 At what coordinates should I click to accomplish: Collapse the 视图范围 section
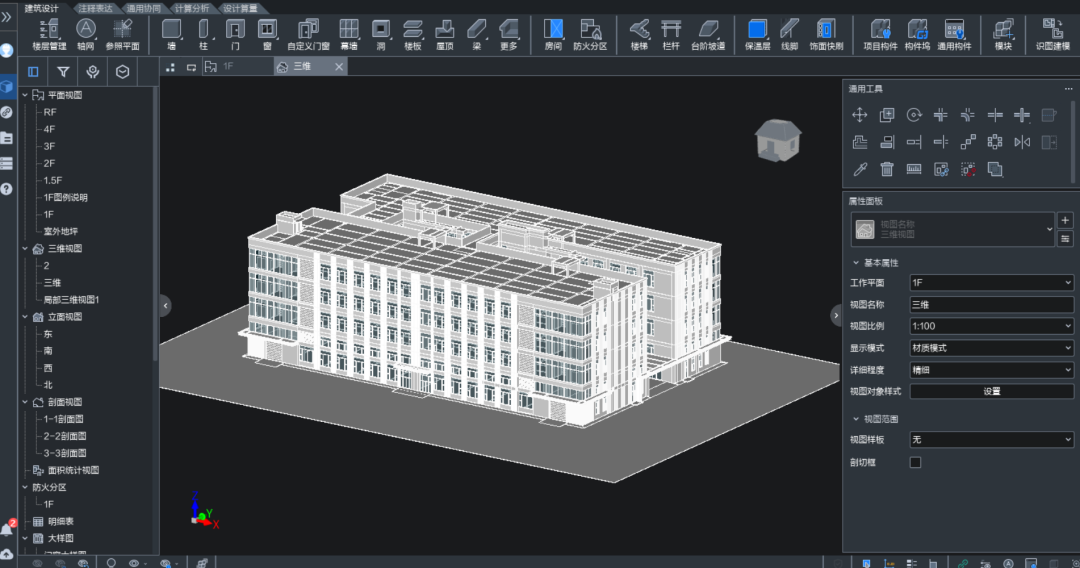pyautogui.click(x=856, y=419)
